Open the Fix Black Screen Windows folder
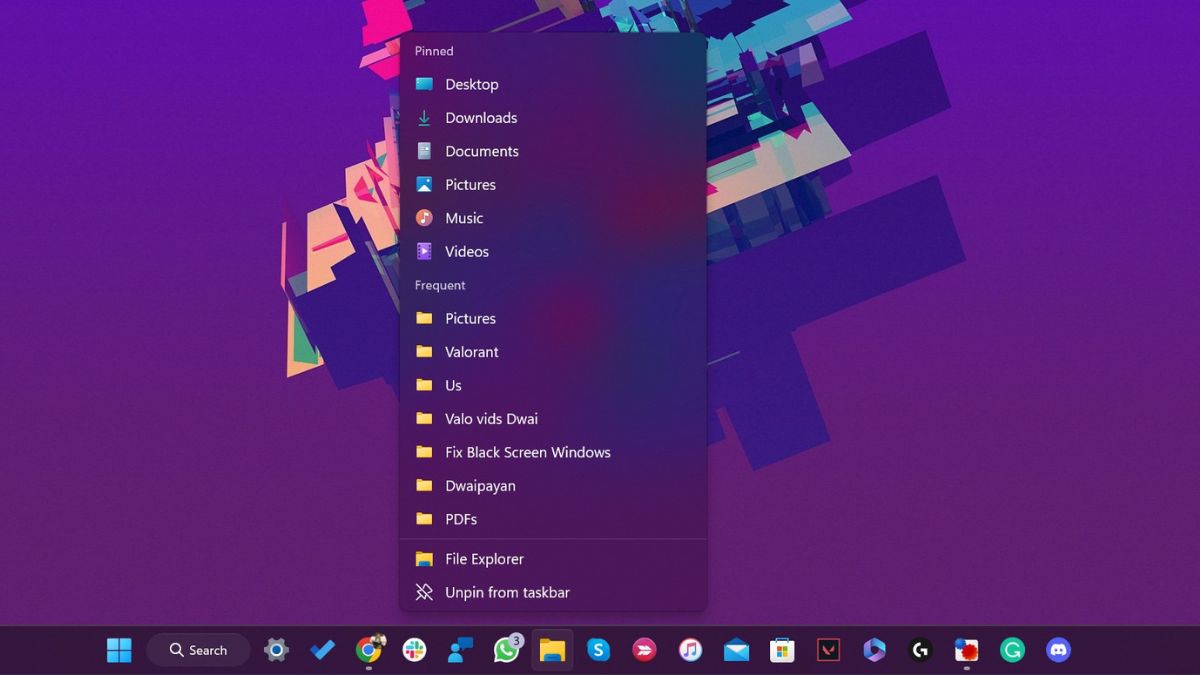1200x675 pixels. tap(527, 452)
